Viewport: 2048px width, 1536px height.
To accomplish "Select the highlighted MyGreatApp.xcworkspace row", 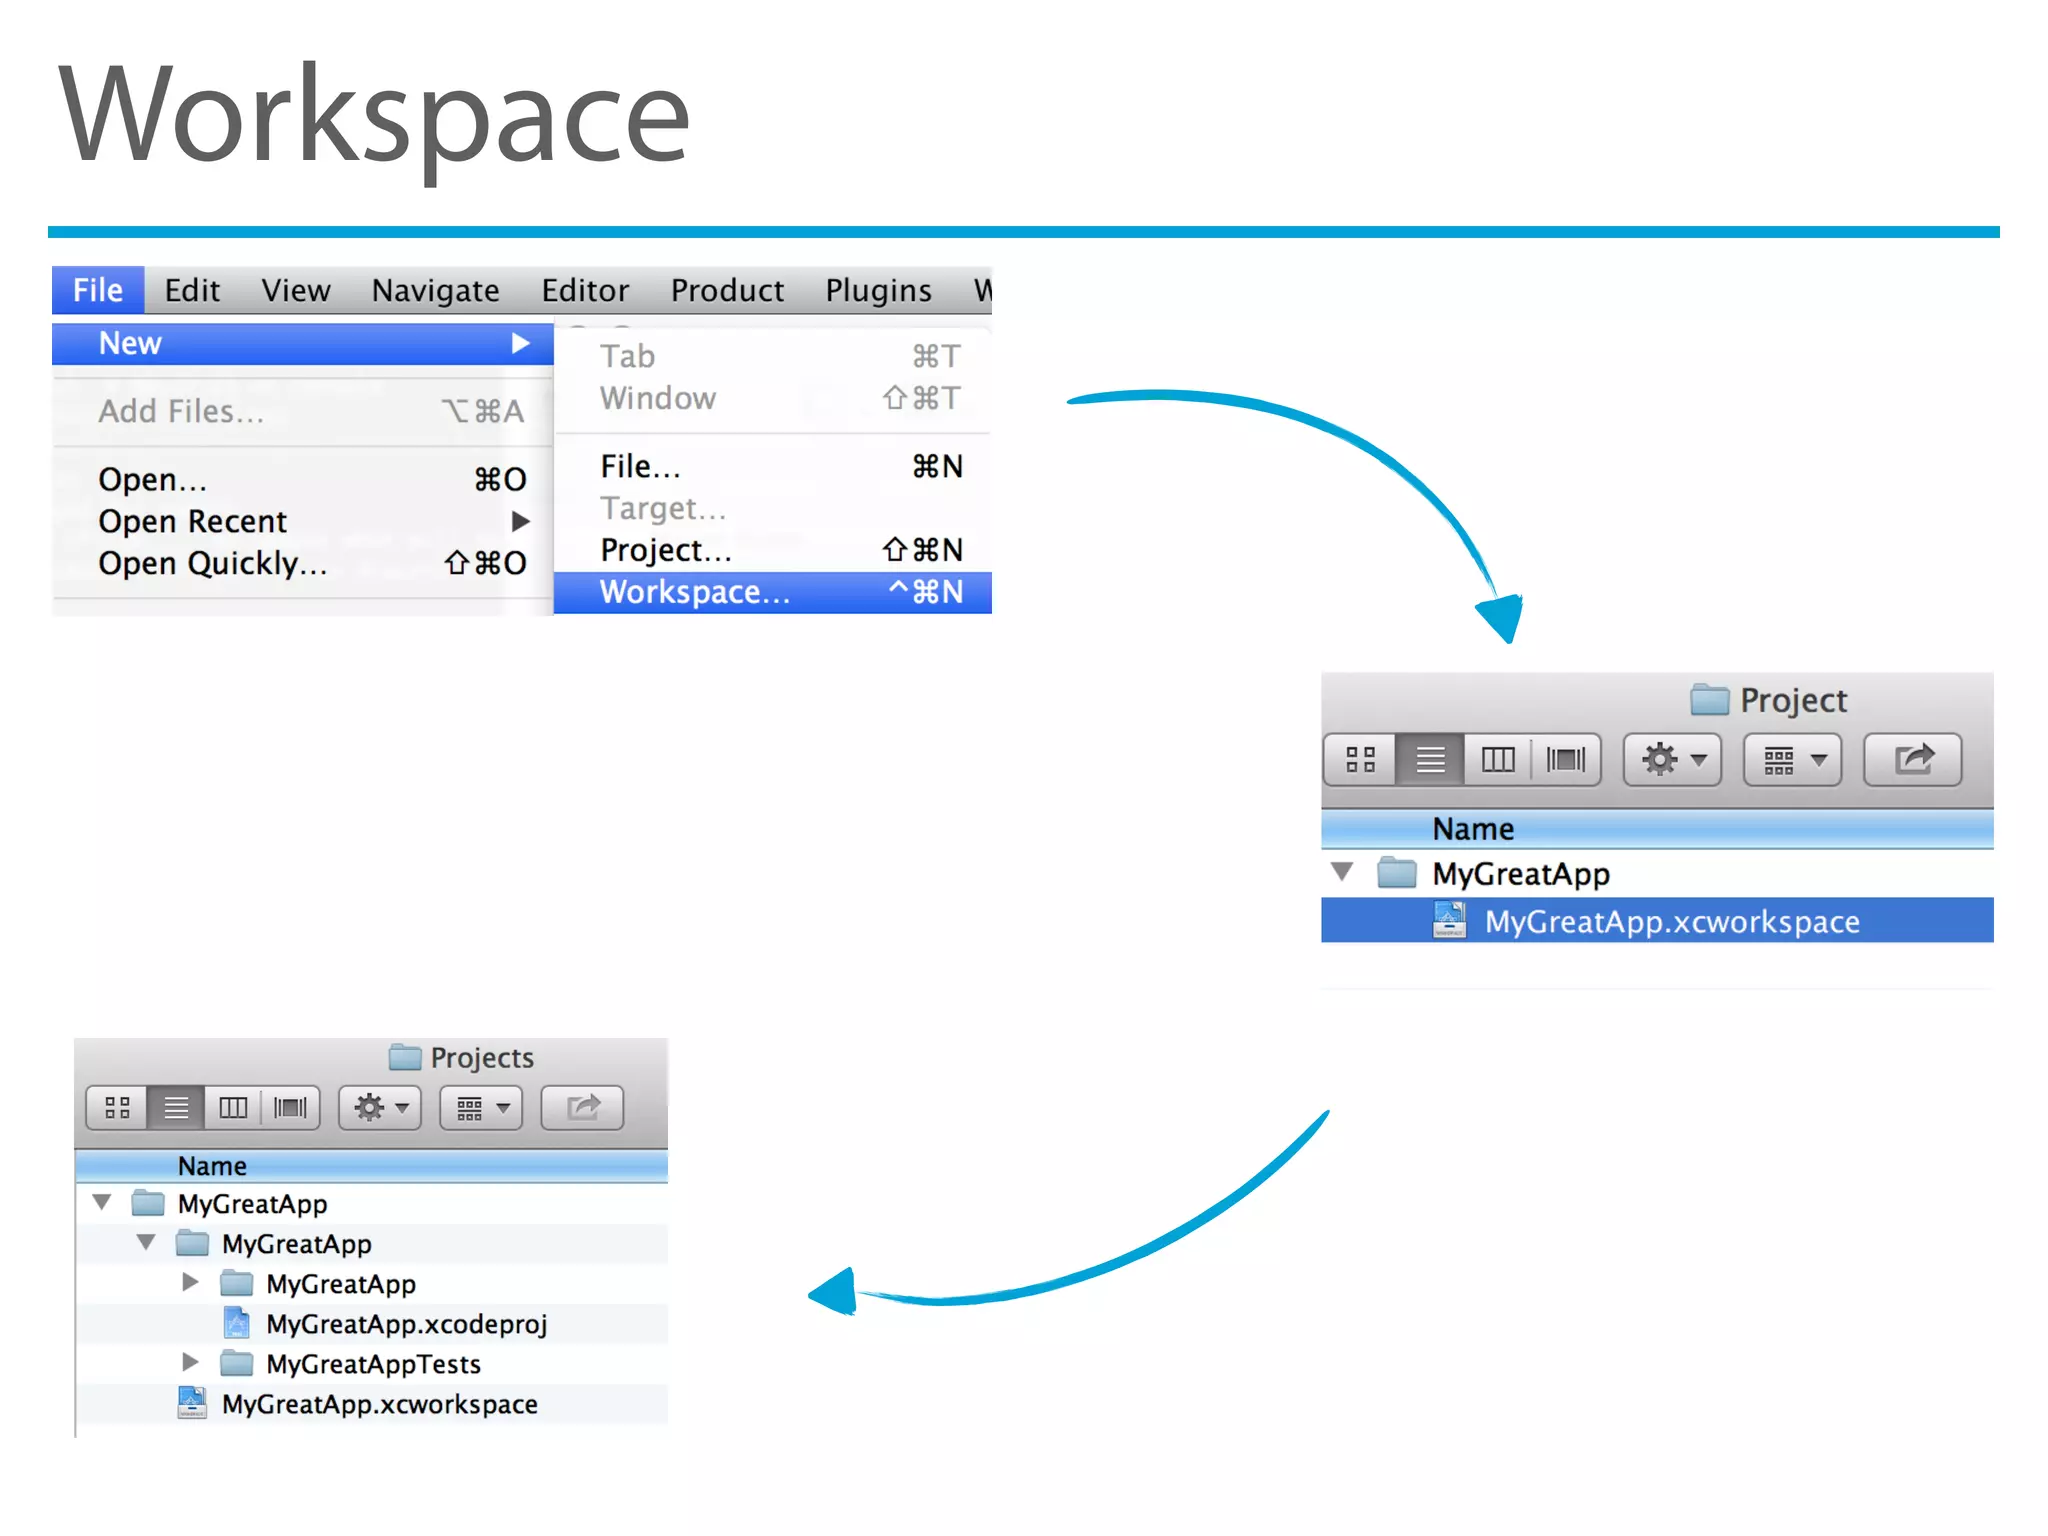I will tap(1670, 921).
